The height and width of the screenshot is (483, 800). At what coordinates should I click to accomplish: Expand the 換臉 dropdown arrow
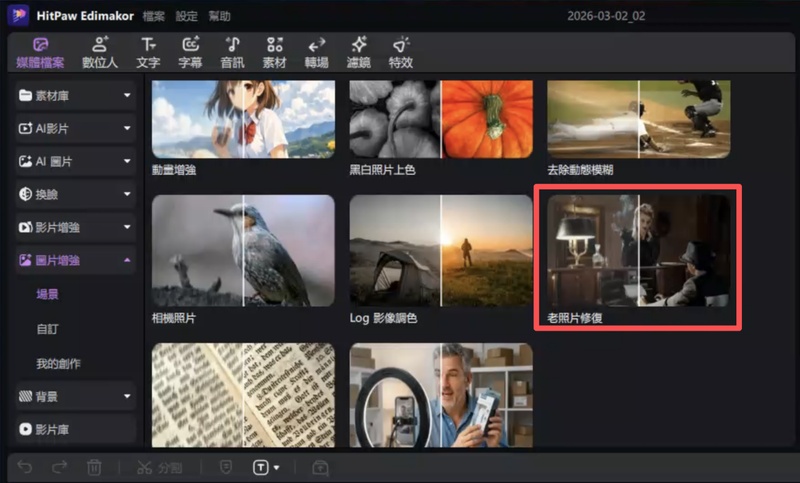pyautogui.click(x=127, y=194)
